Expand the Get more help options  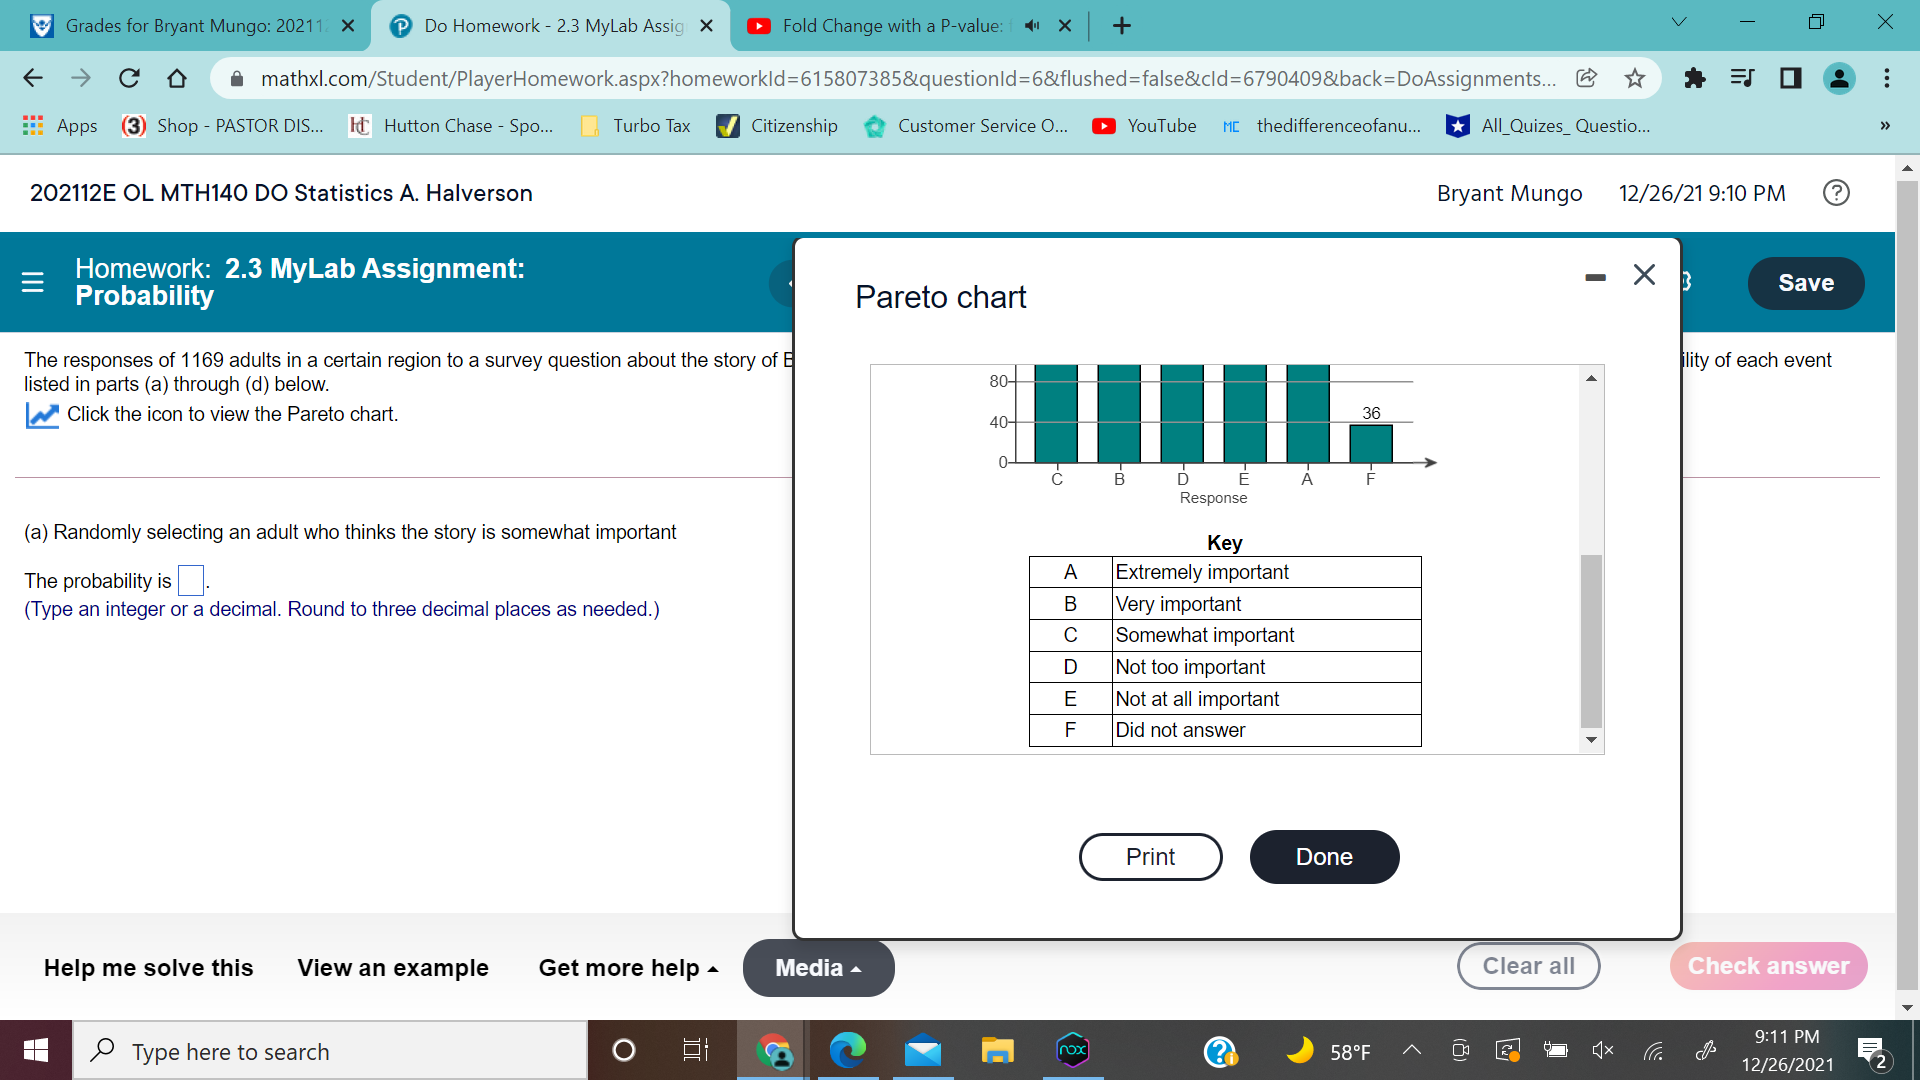point(627,967)
